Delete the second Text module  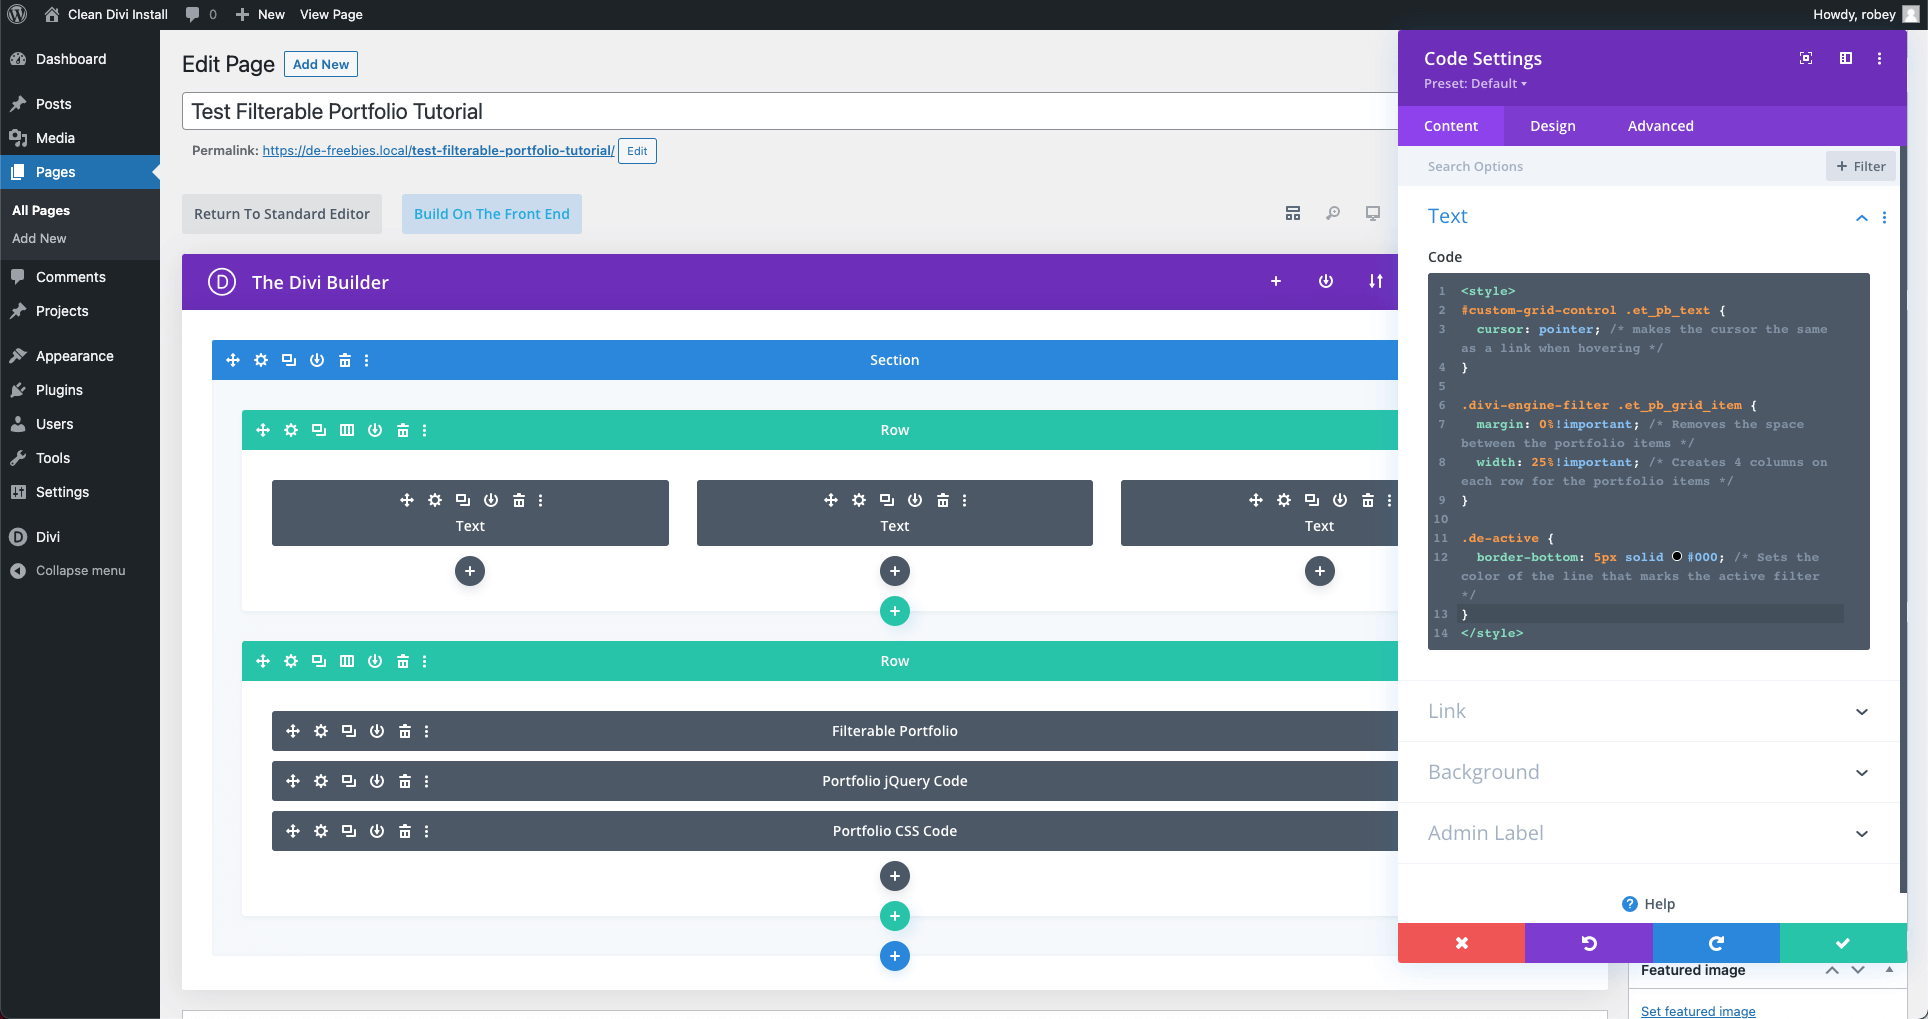point(943,500)
